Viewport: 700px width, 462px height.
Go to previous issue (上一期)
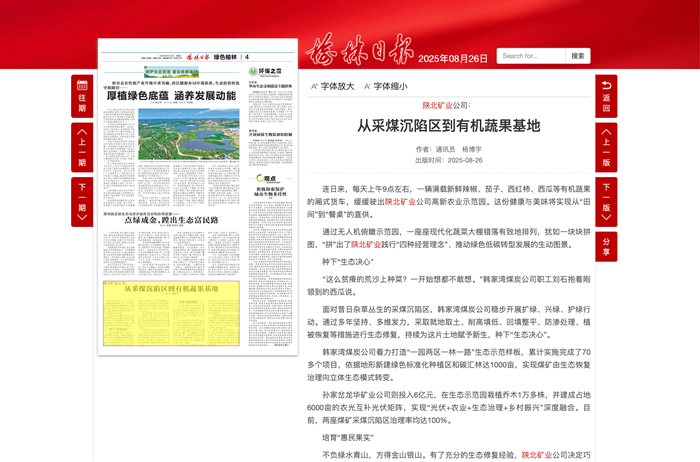[x=82, y=147]
